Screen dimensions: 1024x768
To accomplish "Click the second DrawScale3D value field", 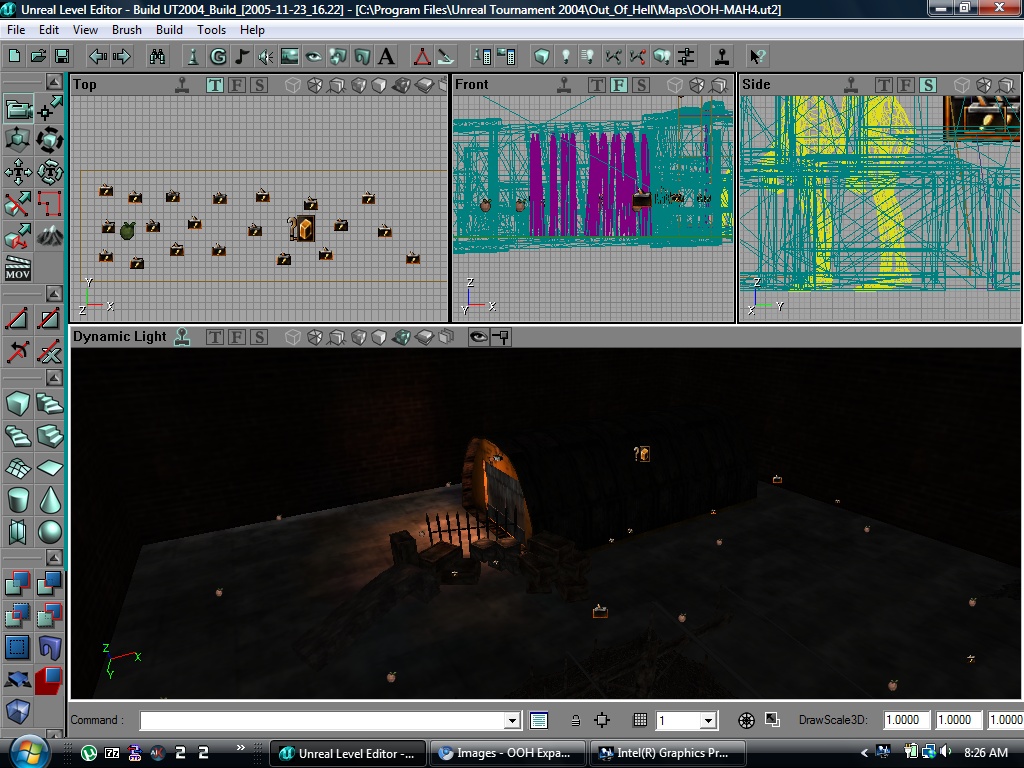I will (x=959, y=720).
